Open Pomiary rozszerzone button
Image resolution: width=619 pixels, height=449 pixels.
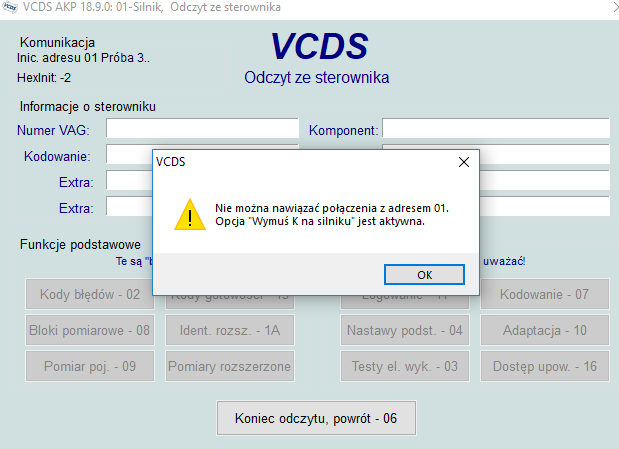pyautogui.click(x=230, y=366)
